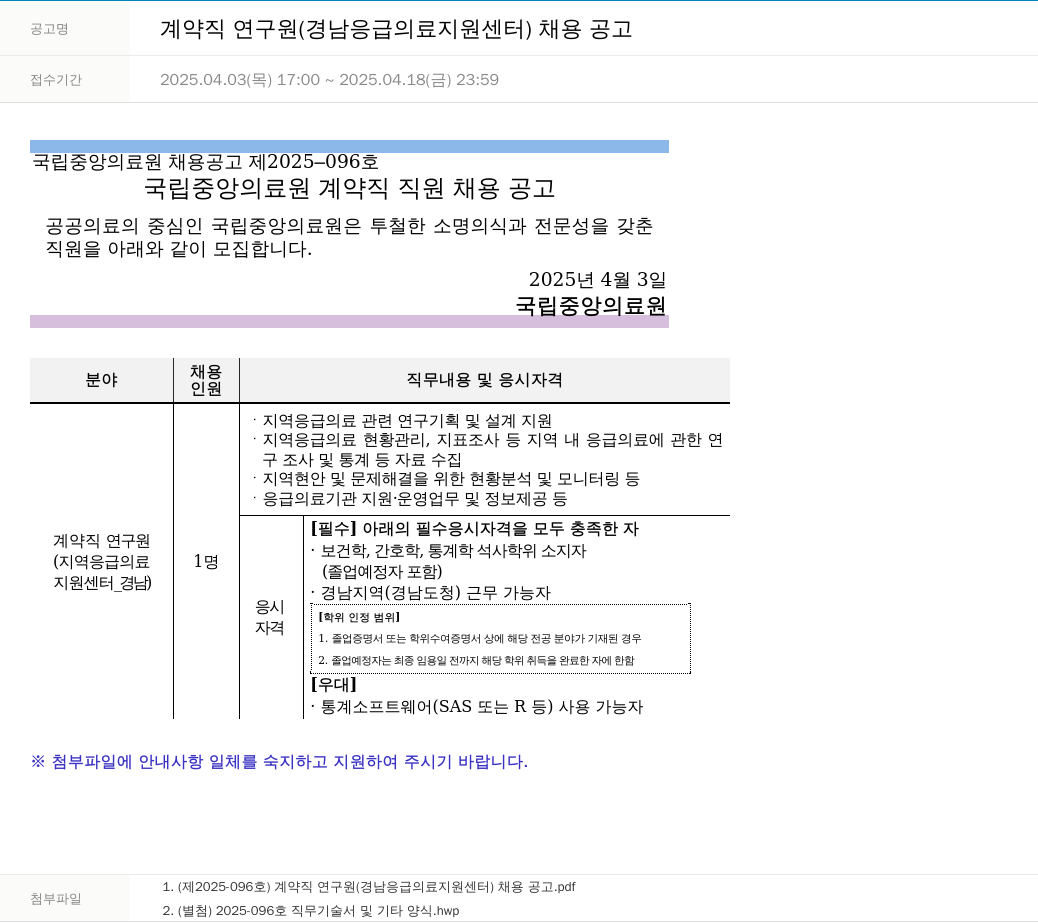Click 통계소프트웨어(SAS 또는 R 등) 사용 가능자 line
Viewport: 1038px width, 923px height.
tap(477, 707)
